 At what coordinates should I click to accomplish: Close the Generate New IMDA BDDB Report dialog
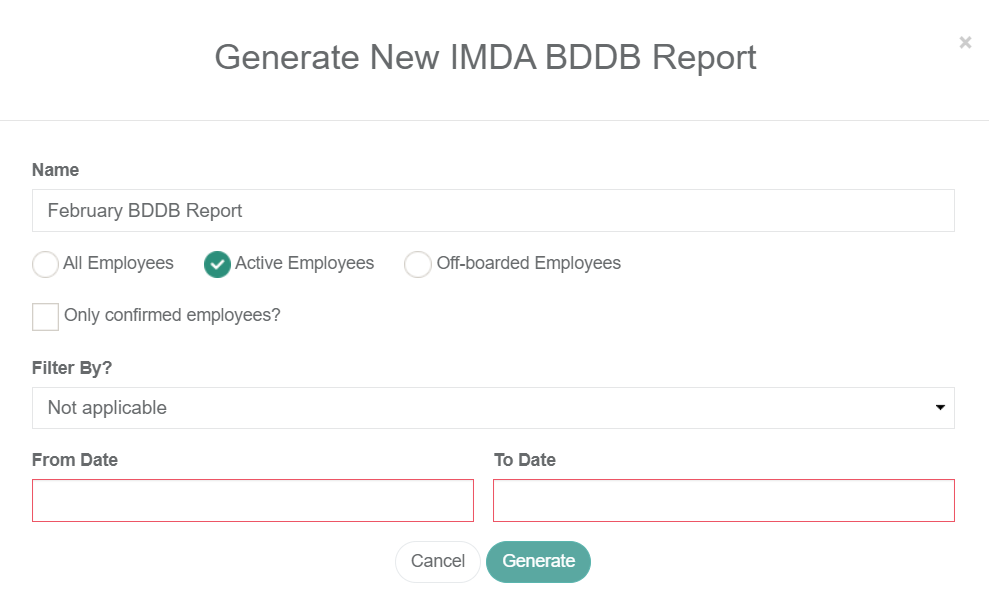pyautogui.click(x=965, y=42)
